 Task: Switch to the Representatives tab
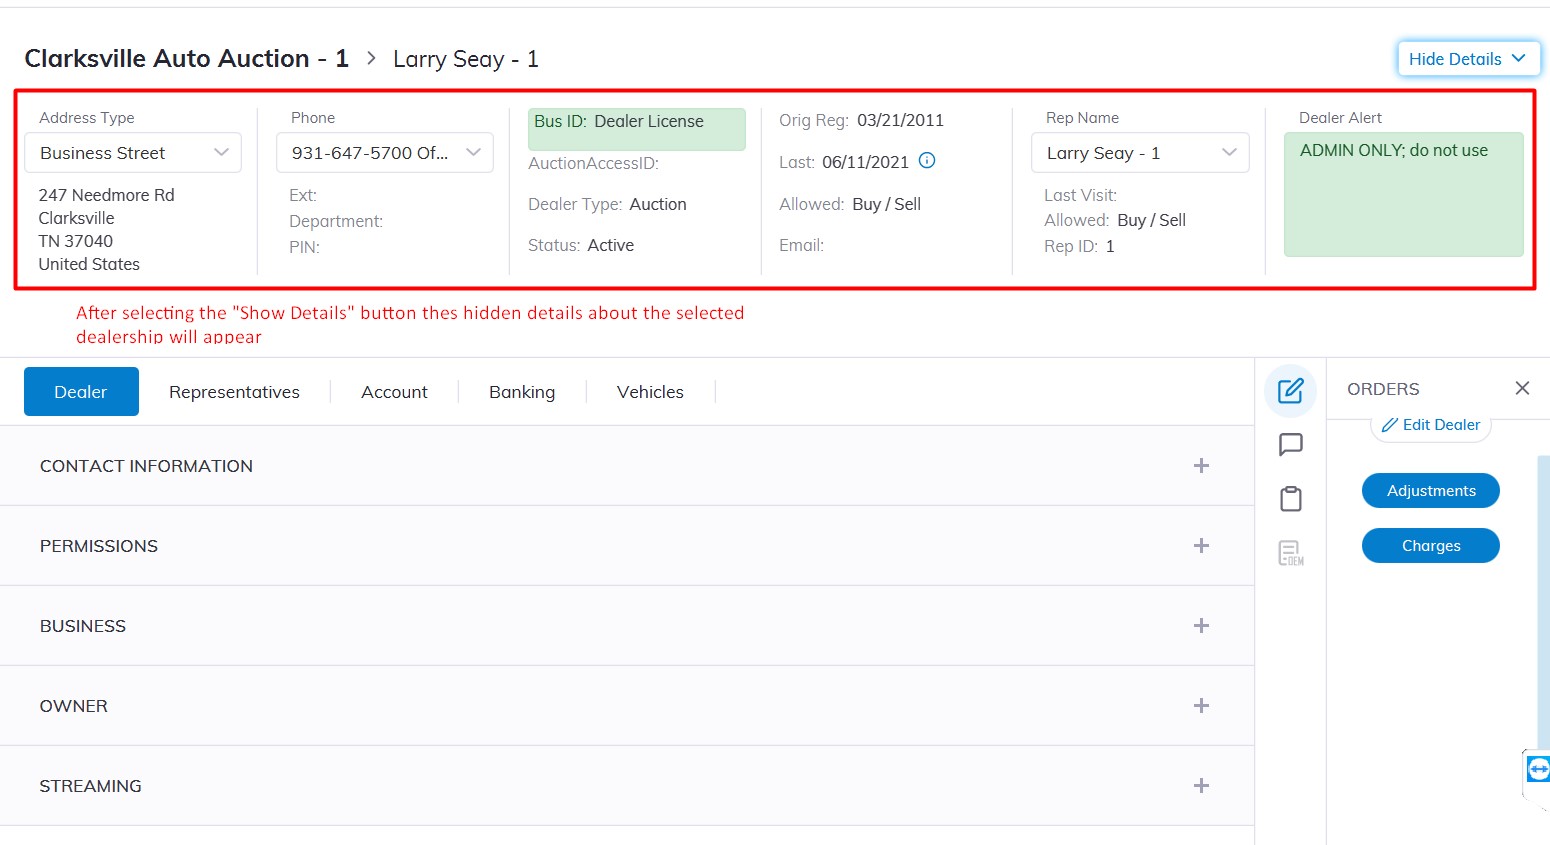(234, 392)
